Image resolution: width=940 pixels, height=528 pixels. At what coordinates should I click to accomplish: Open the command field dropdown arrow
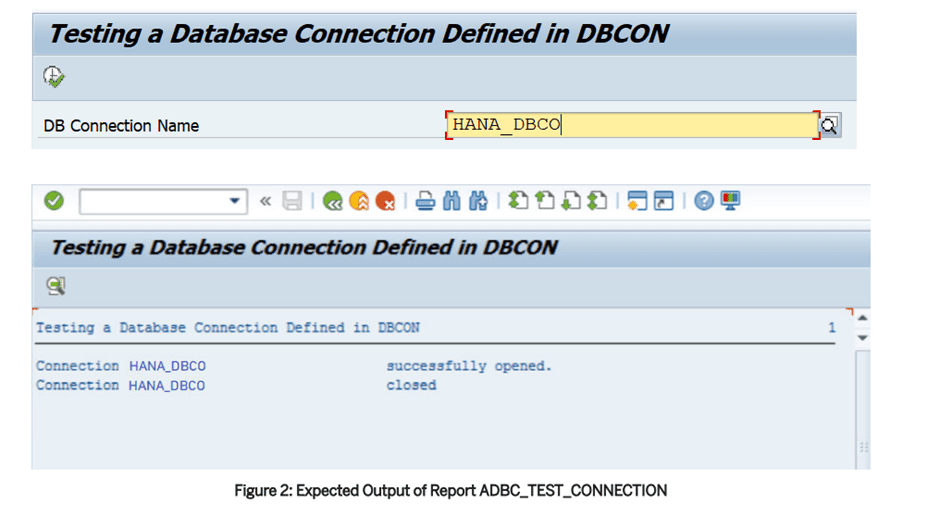[x=235, y=201]
